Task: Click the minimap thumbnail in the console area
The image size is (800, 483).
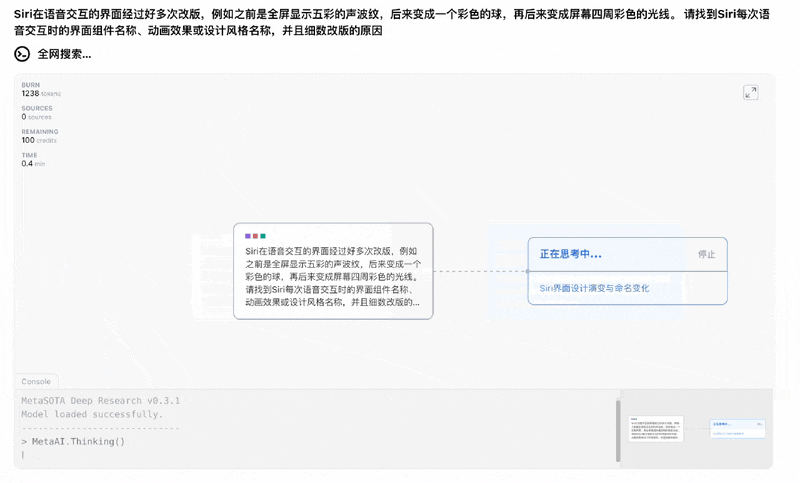Action: [x=697, y=427]
